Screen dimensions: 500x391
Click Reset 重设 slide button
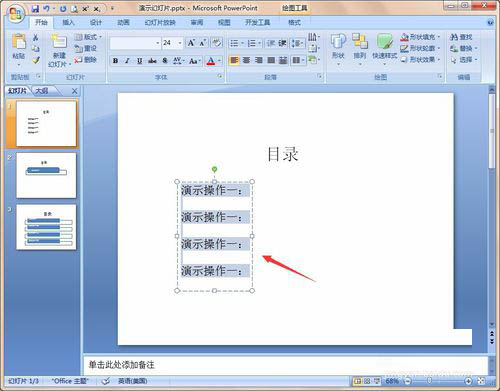(86, 48)
